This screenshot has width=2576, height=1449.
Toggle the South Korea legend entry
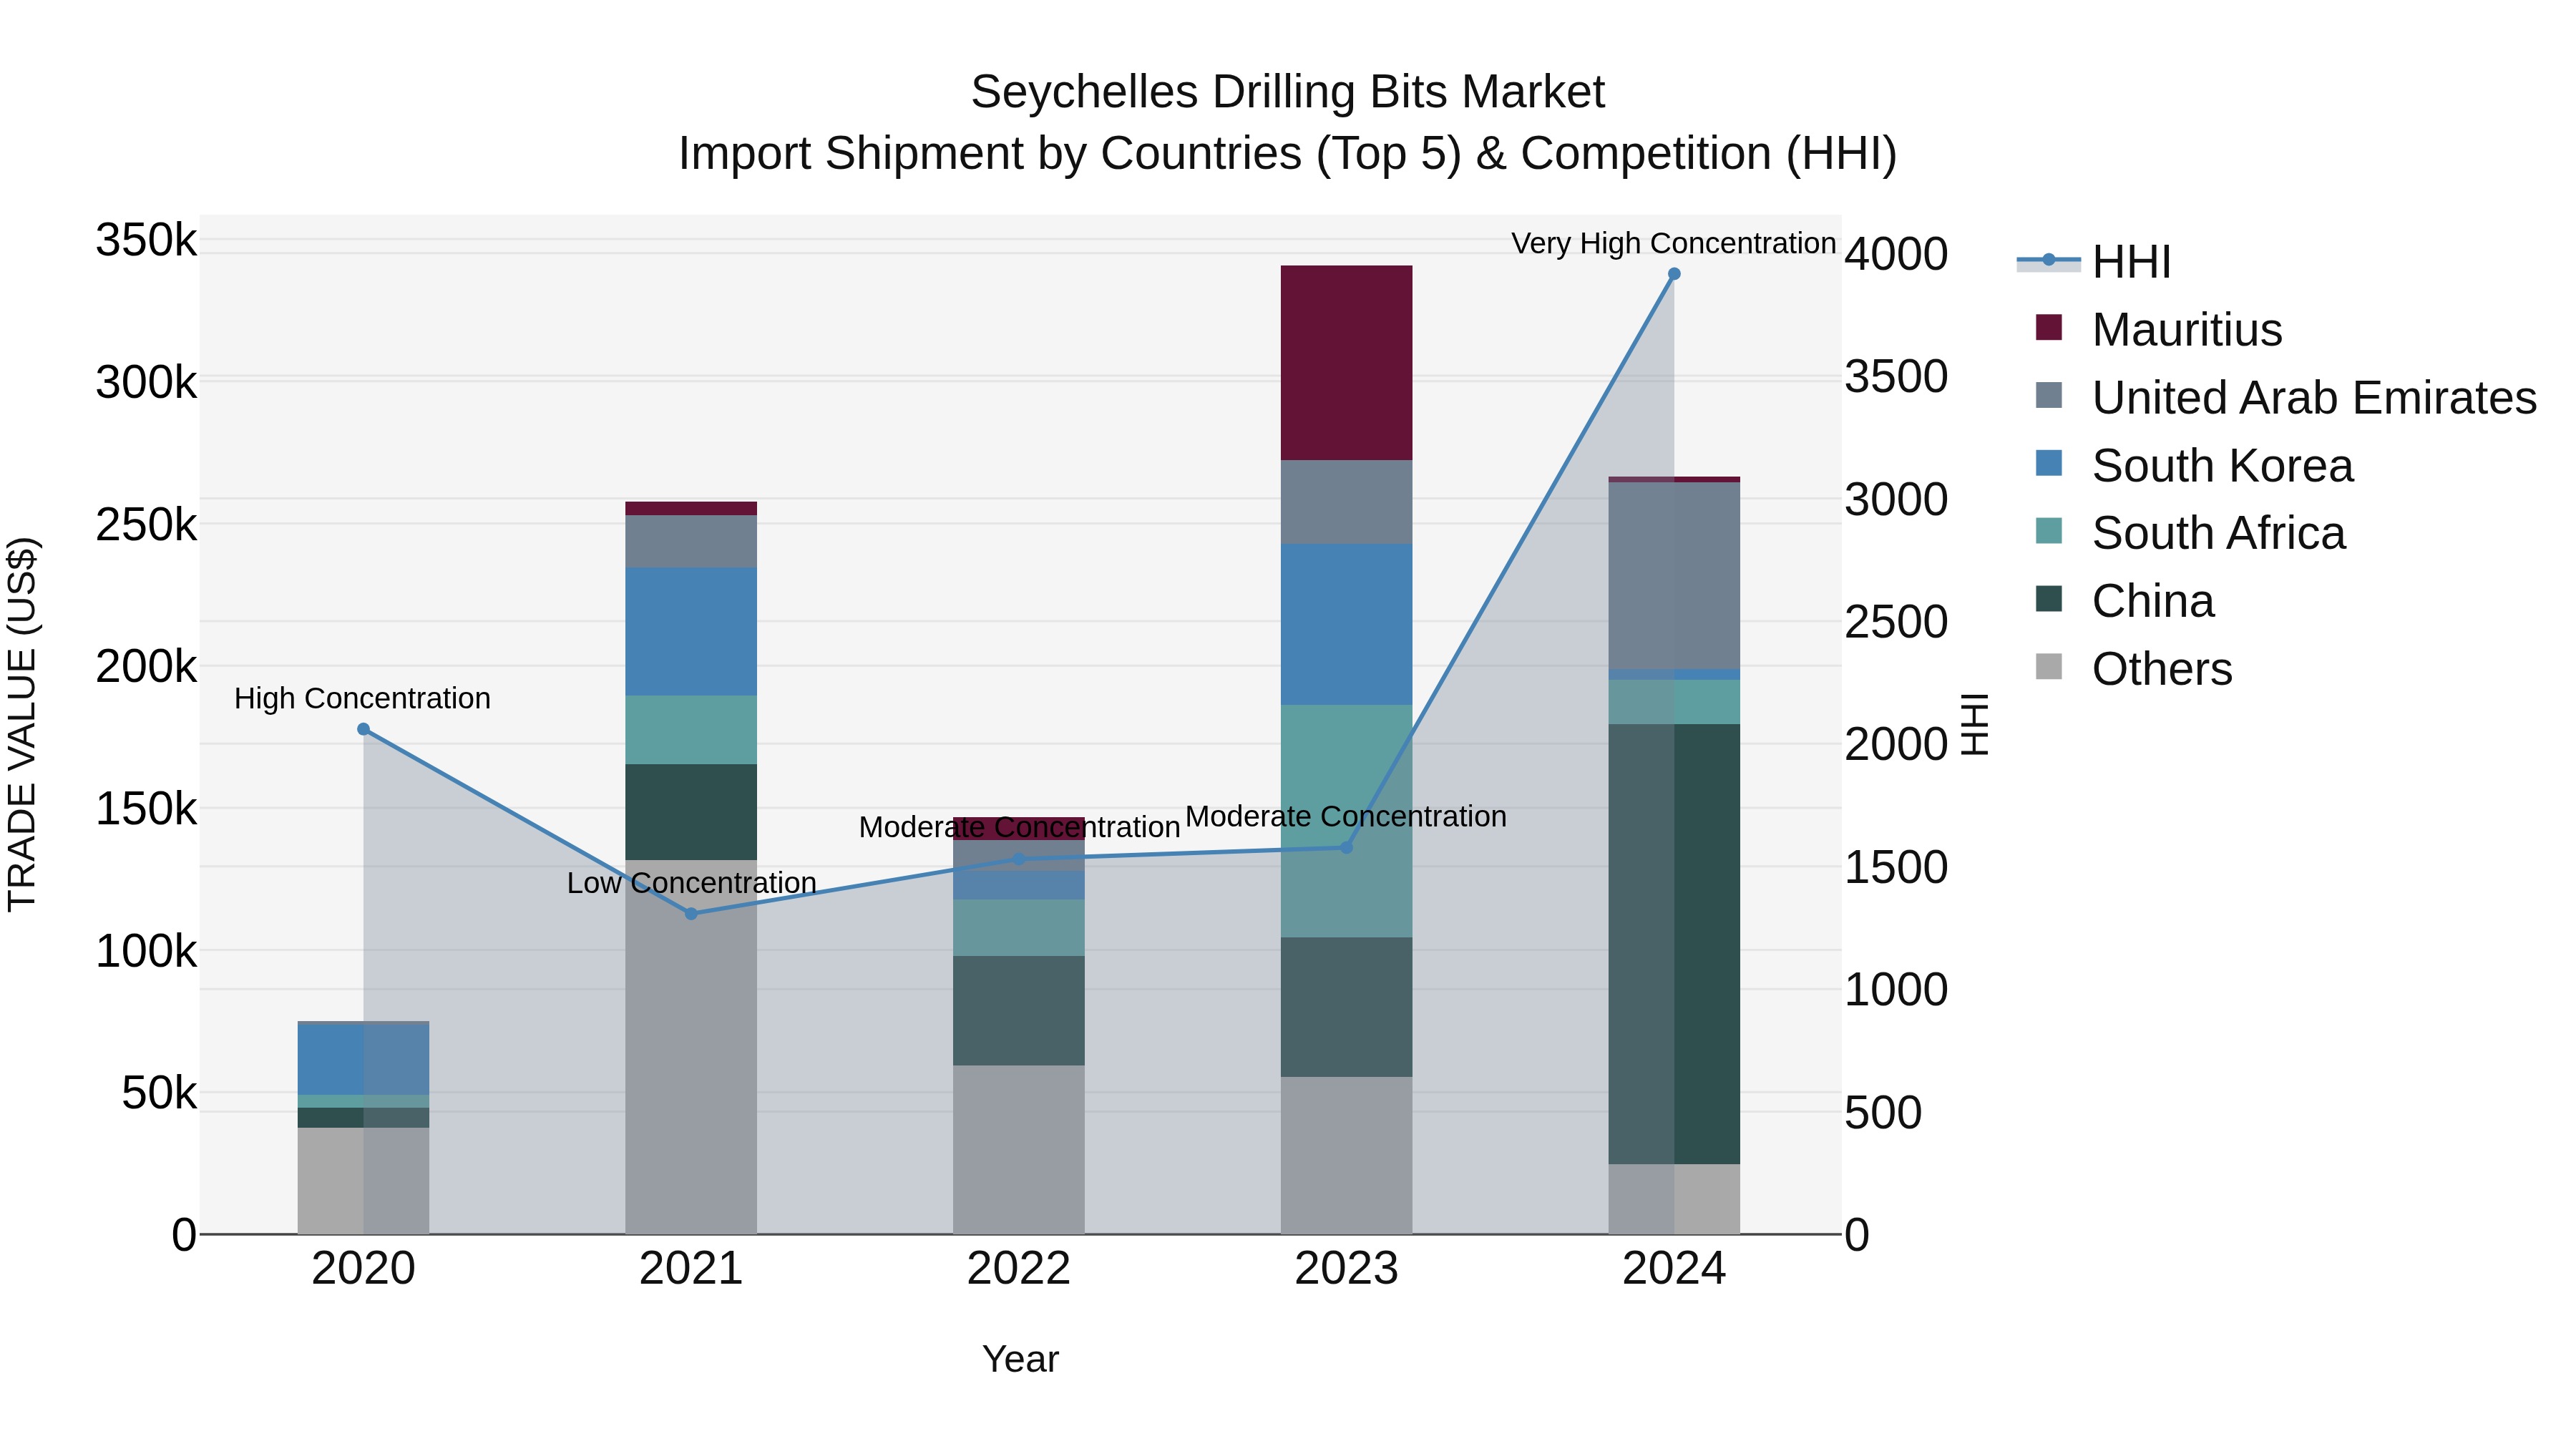tap(2194, 465)
